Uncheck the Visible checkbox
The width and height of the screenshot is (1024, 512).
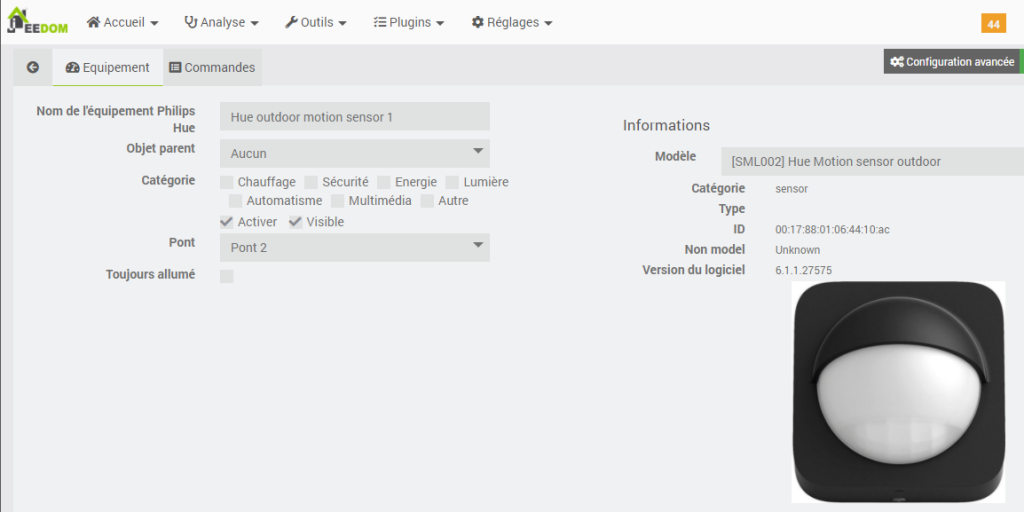[296, 222]
